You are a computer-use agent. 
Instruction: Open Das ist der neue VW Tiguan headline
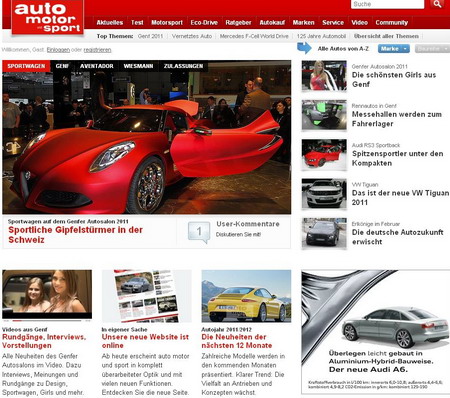pyautogui.click(x=400, y=197)
